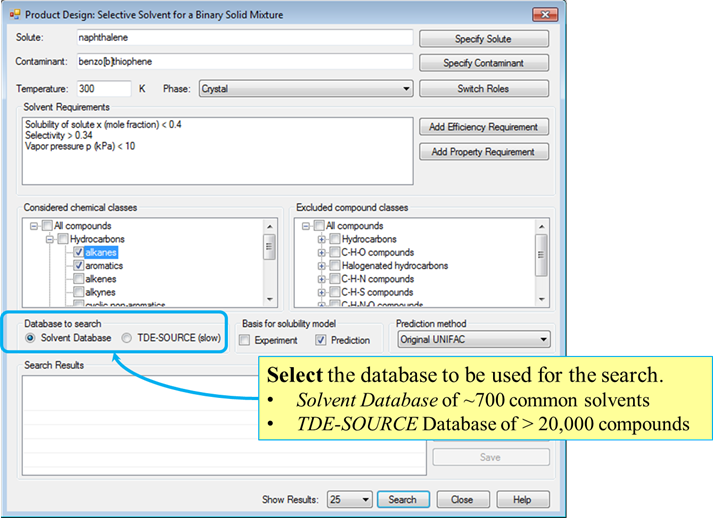The width and height of the screenshot is (713, 518).
Task: Click scroll-down arrow in Excluded classes list
Action: pos(542,299)
